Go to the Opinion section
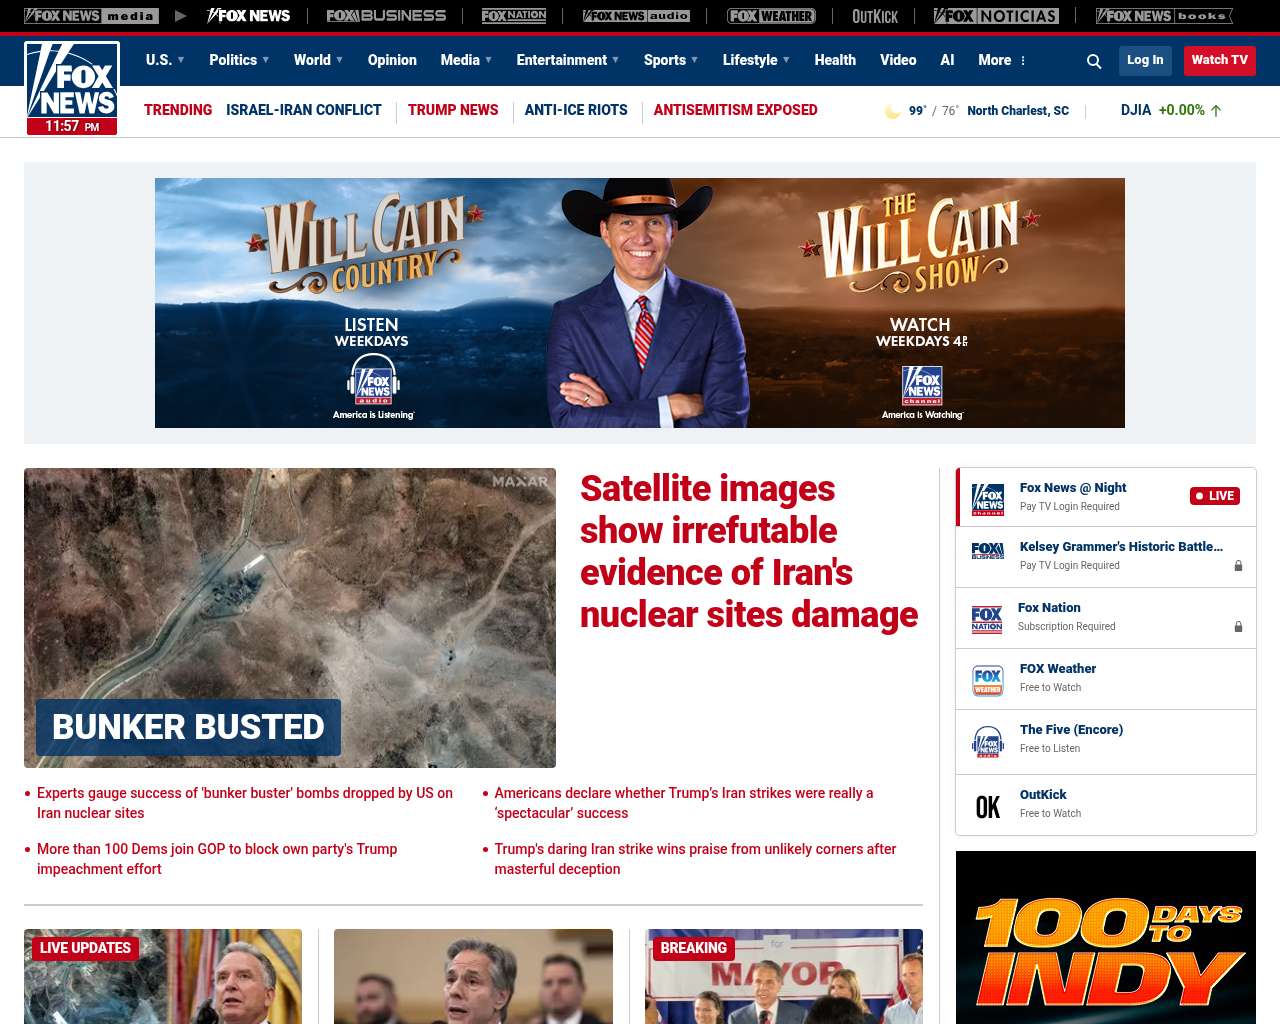1280x1024 pixels. pyautogui.click(x=392, y=60)
